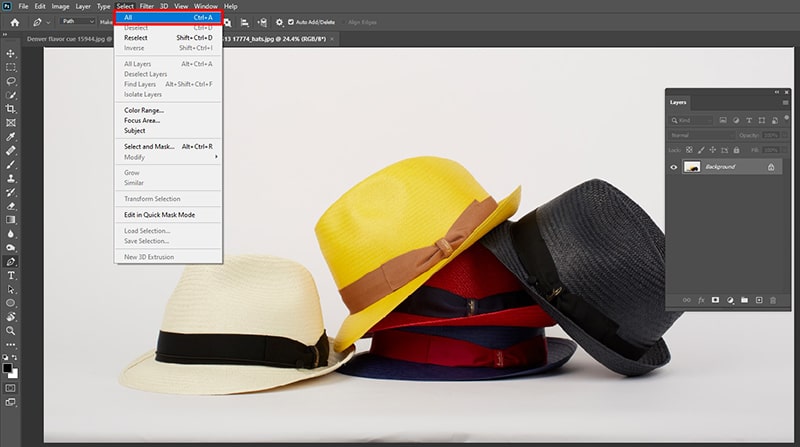
Task: Add a layer style with fx icon
Action: [701, 300]
